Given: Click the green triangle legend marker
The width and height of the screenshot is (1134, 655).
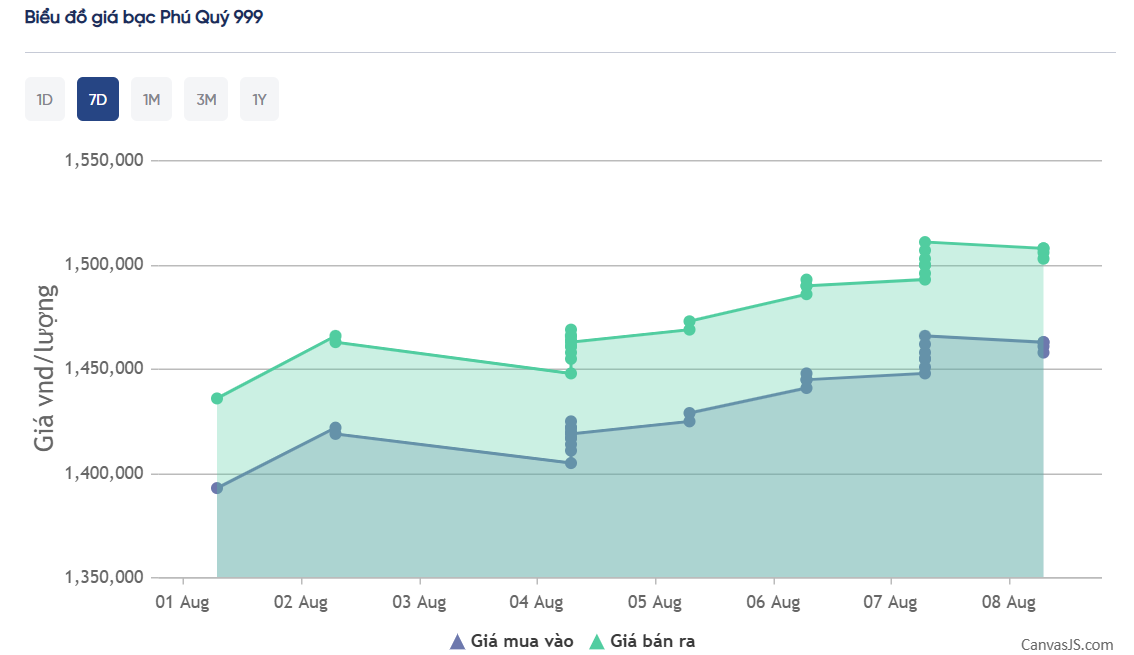Looking at the screenshot, I should click(x=597, y=642).
